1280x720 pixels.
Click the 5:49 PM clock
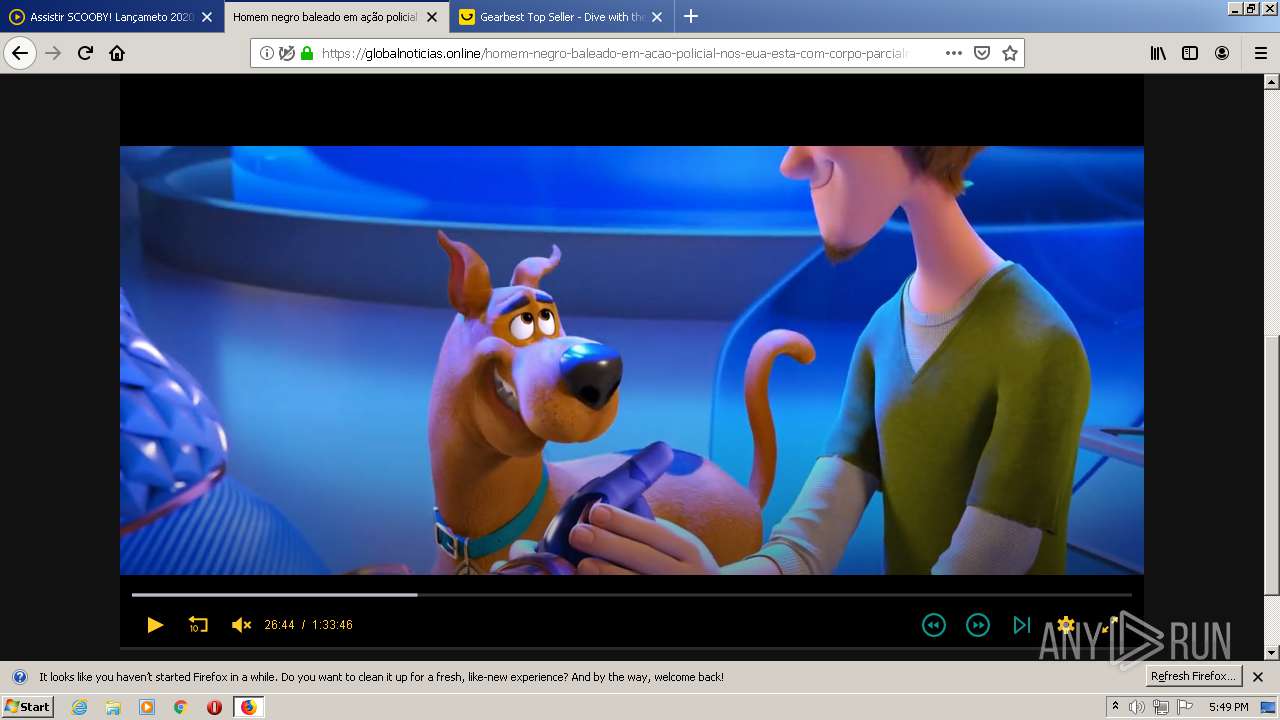coord(1228,707)
